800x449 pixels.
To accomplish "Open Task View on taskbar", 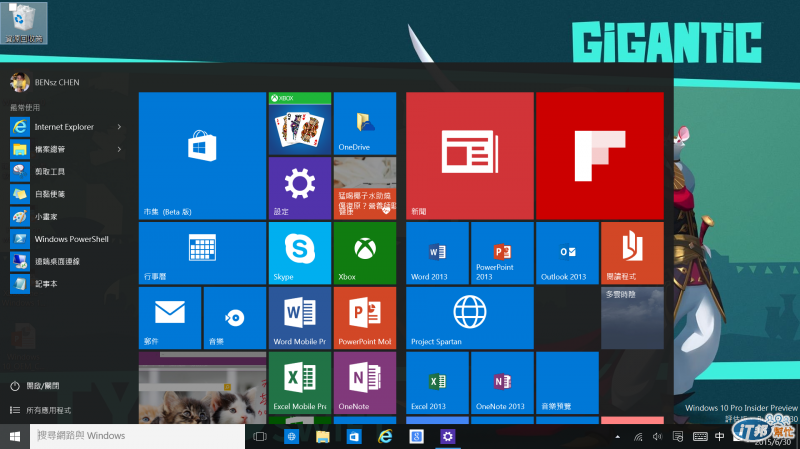I will point(260,437).
